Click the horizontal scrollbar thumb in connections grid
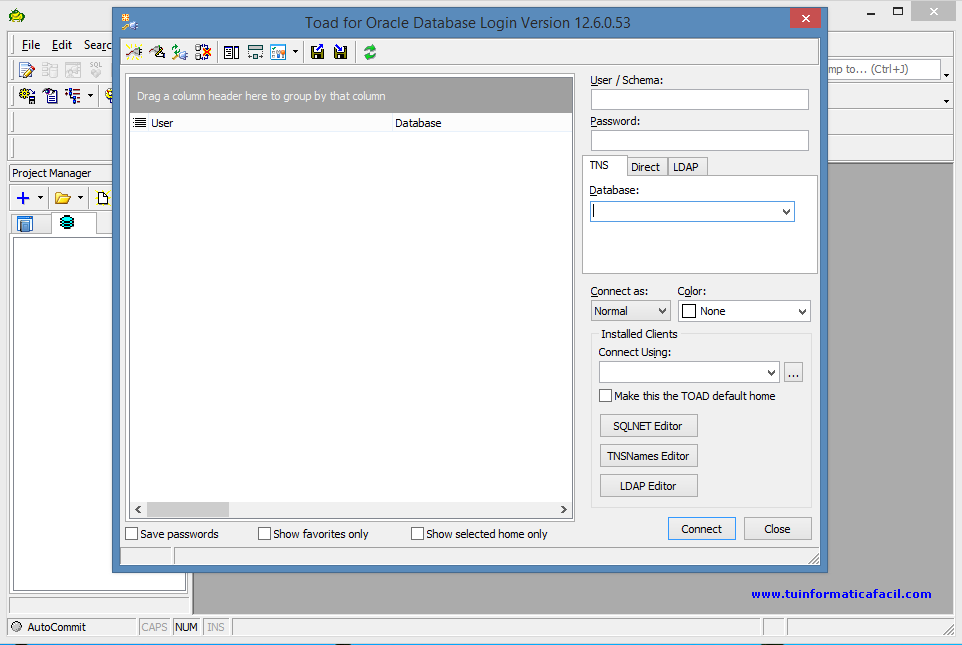This screenshot has height=645, width=962. [x=188, y=509]
